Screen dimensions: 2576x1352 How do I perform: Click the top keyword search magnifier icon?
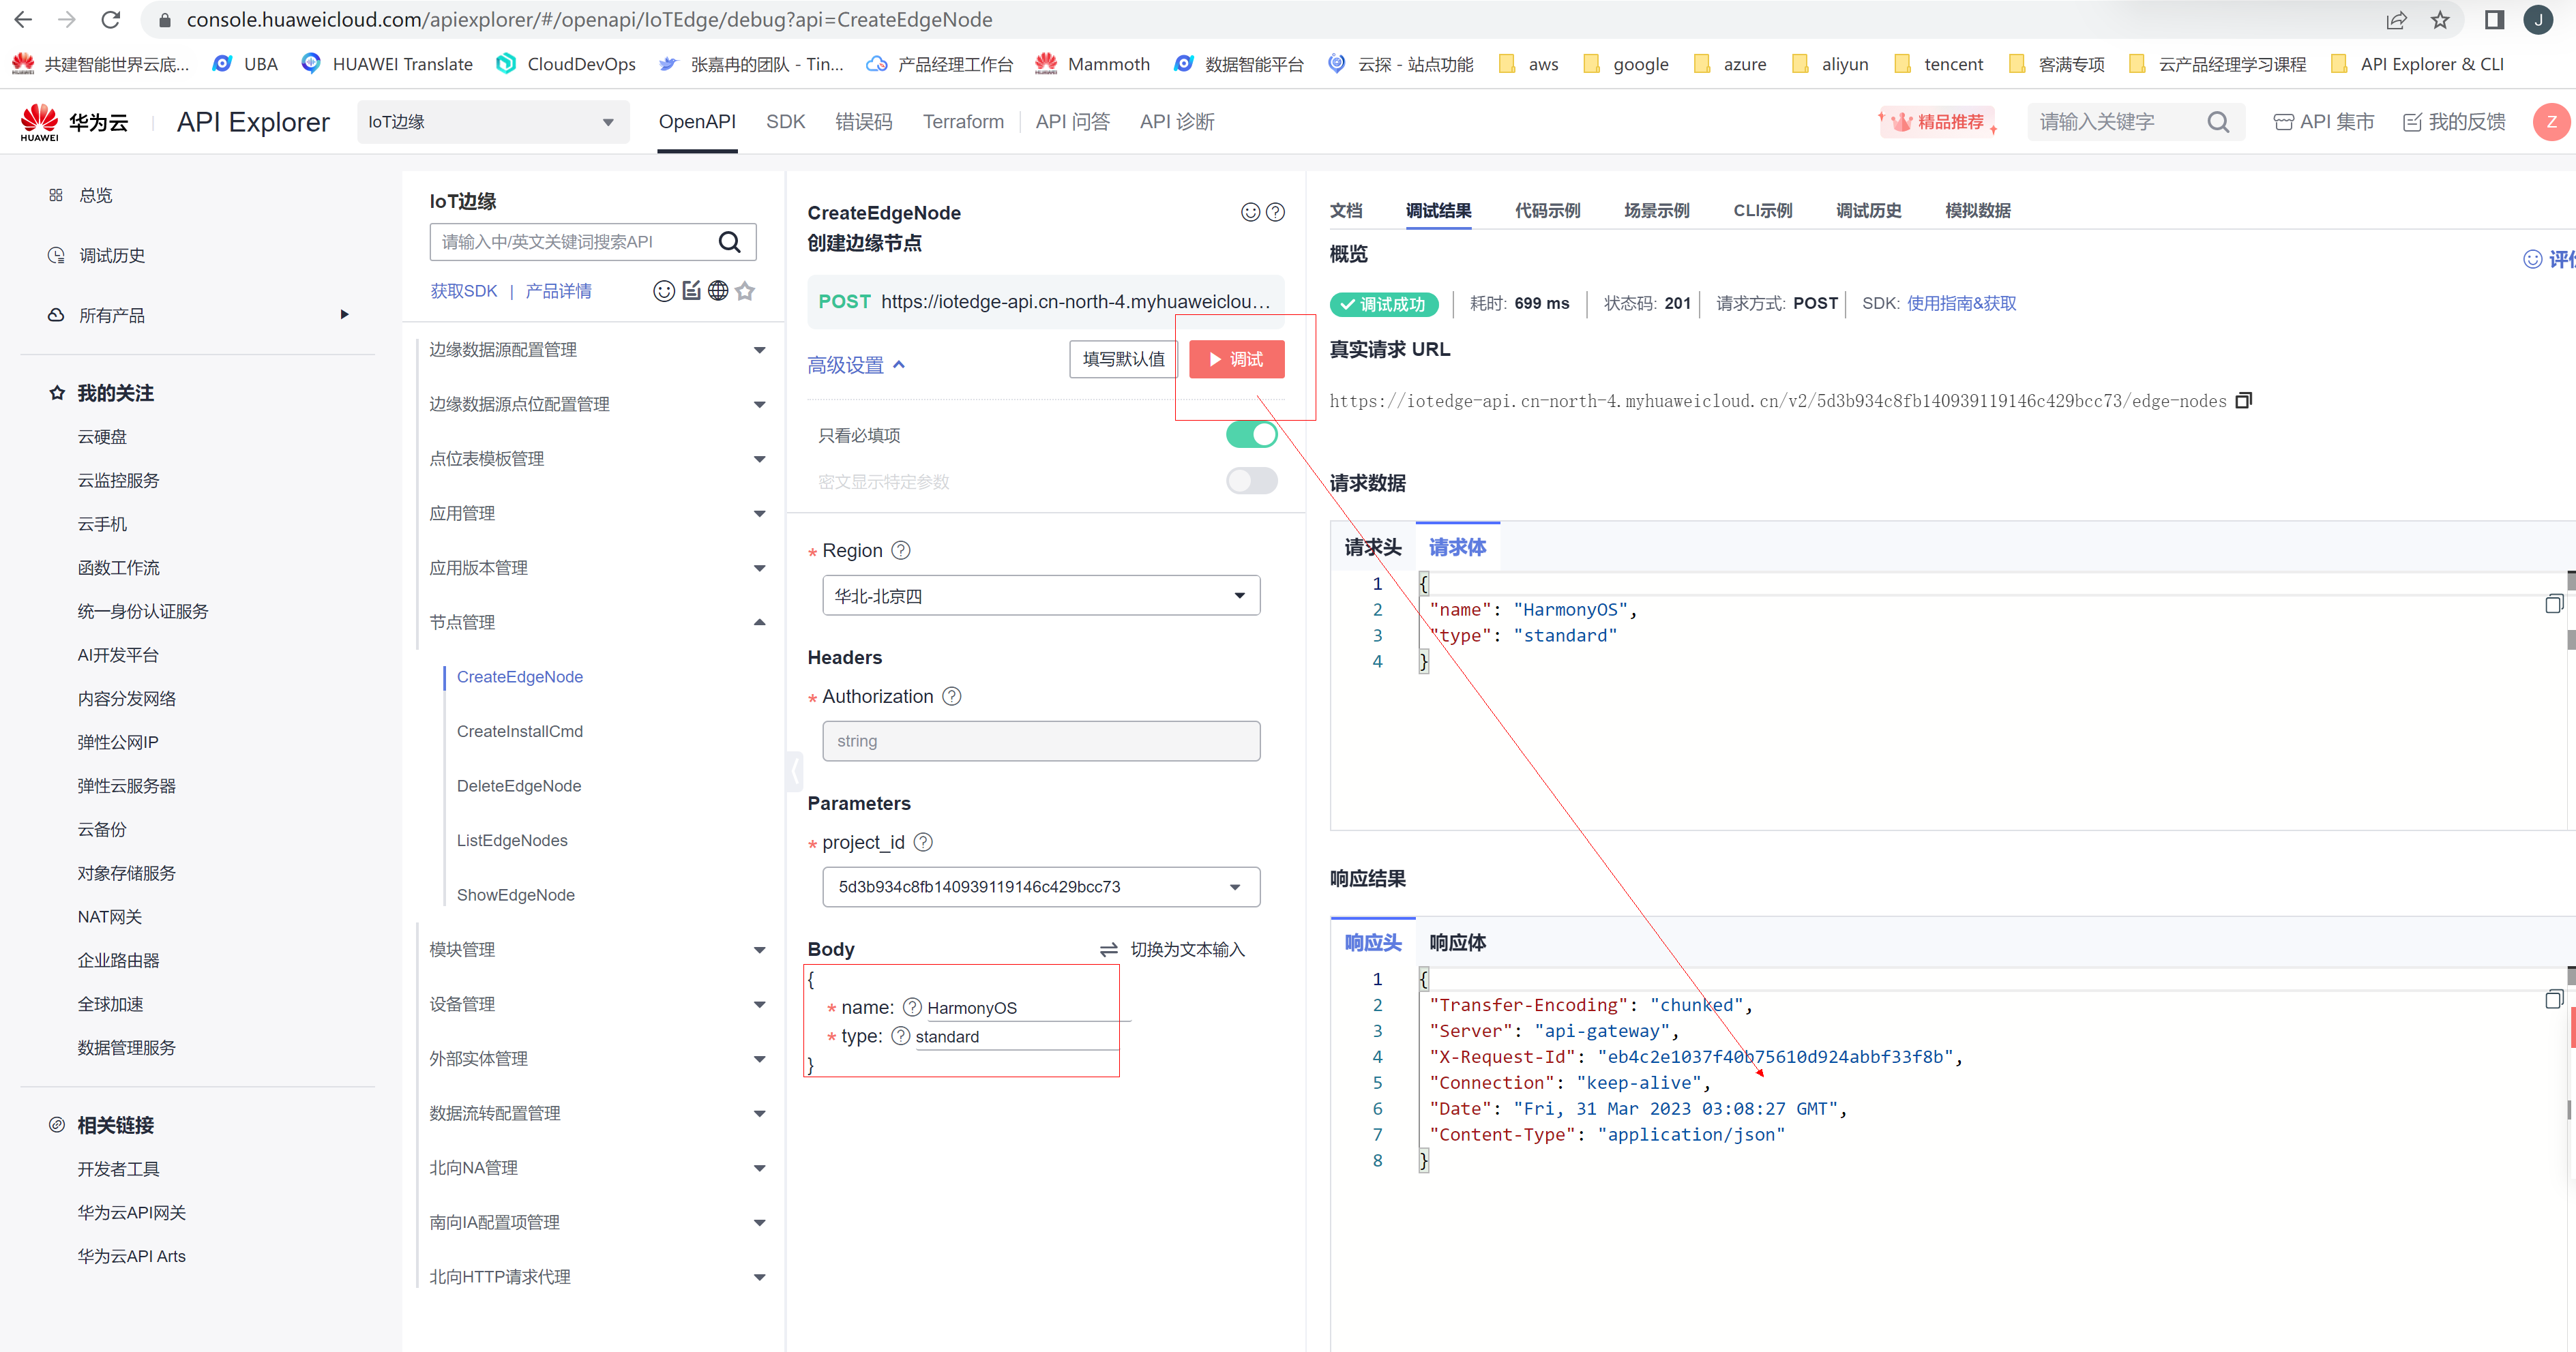2217,122
